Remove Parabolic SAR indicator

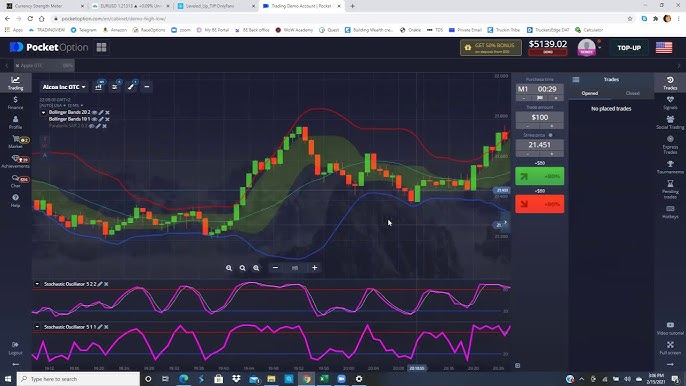pos(105,126)
